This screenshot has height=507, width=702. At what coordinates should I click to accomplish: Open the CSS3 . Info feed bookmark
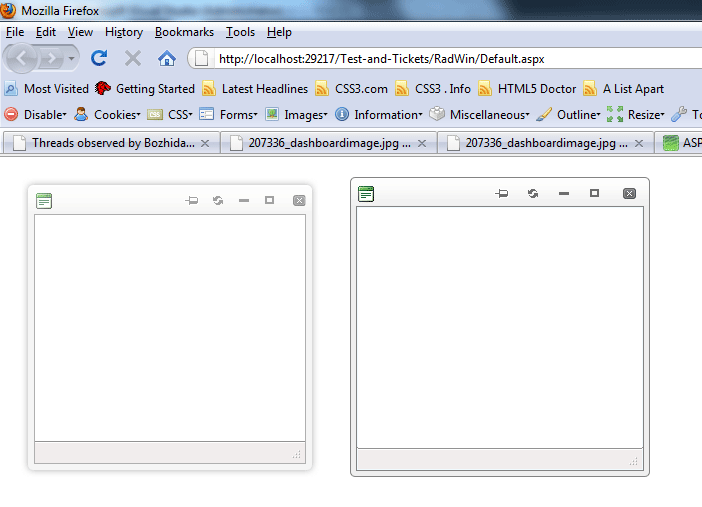(x=433, y=89)
